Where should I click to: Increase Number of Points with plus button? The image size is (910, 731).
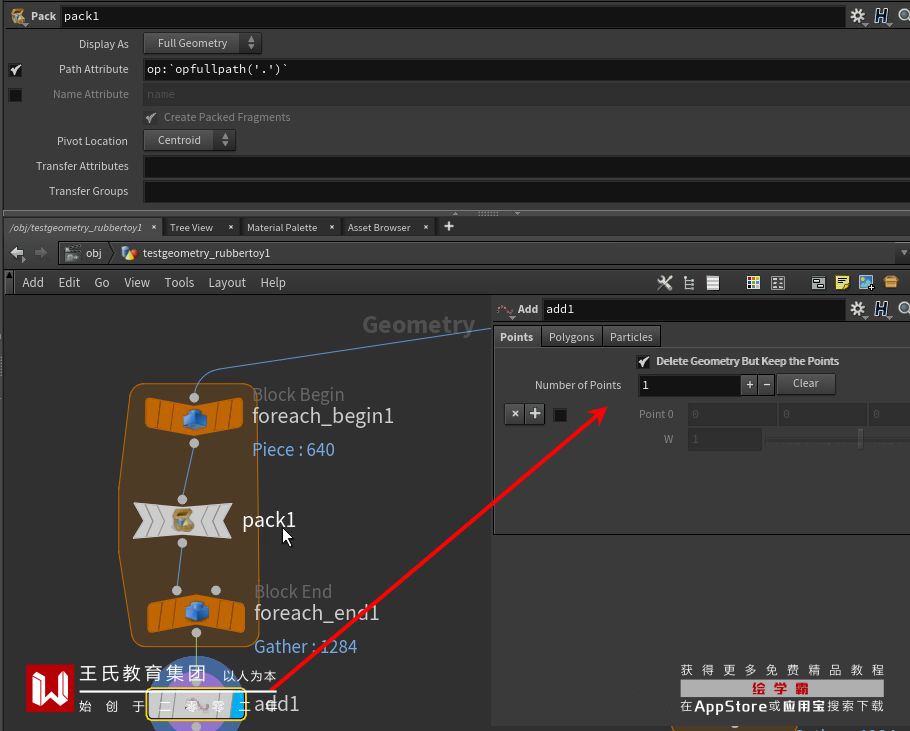click(749, 385)
